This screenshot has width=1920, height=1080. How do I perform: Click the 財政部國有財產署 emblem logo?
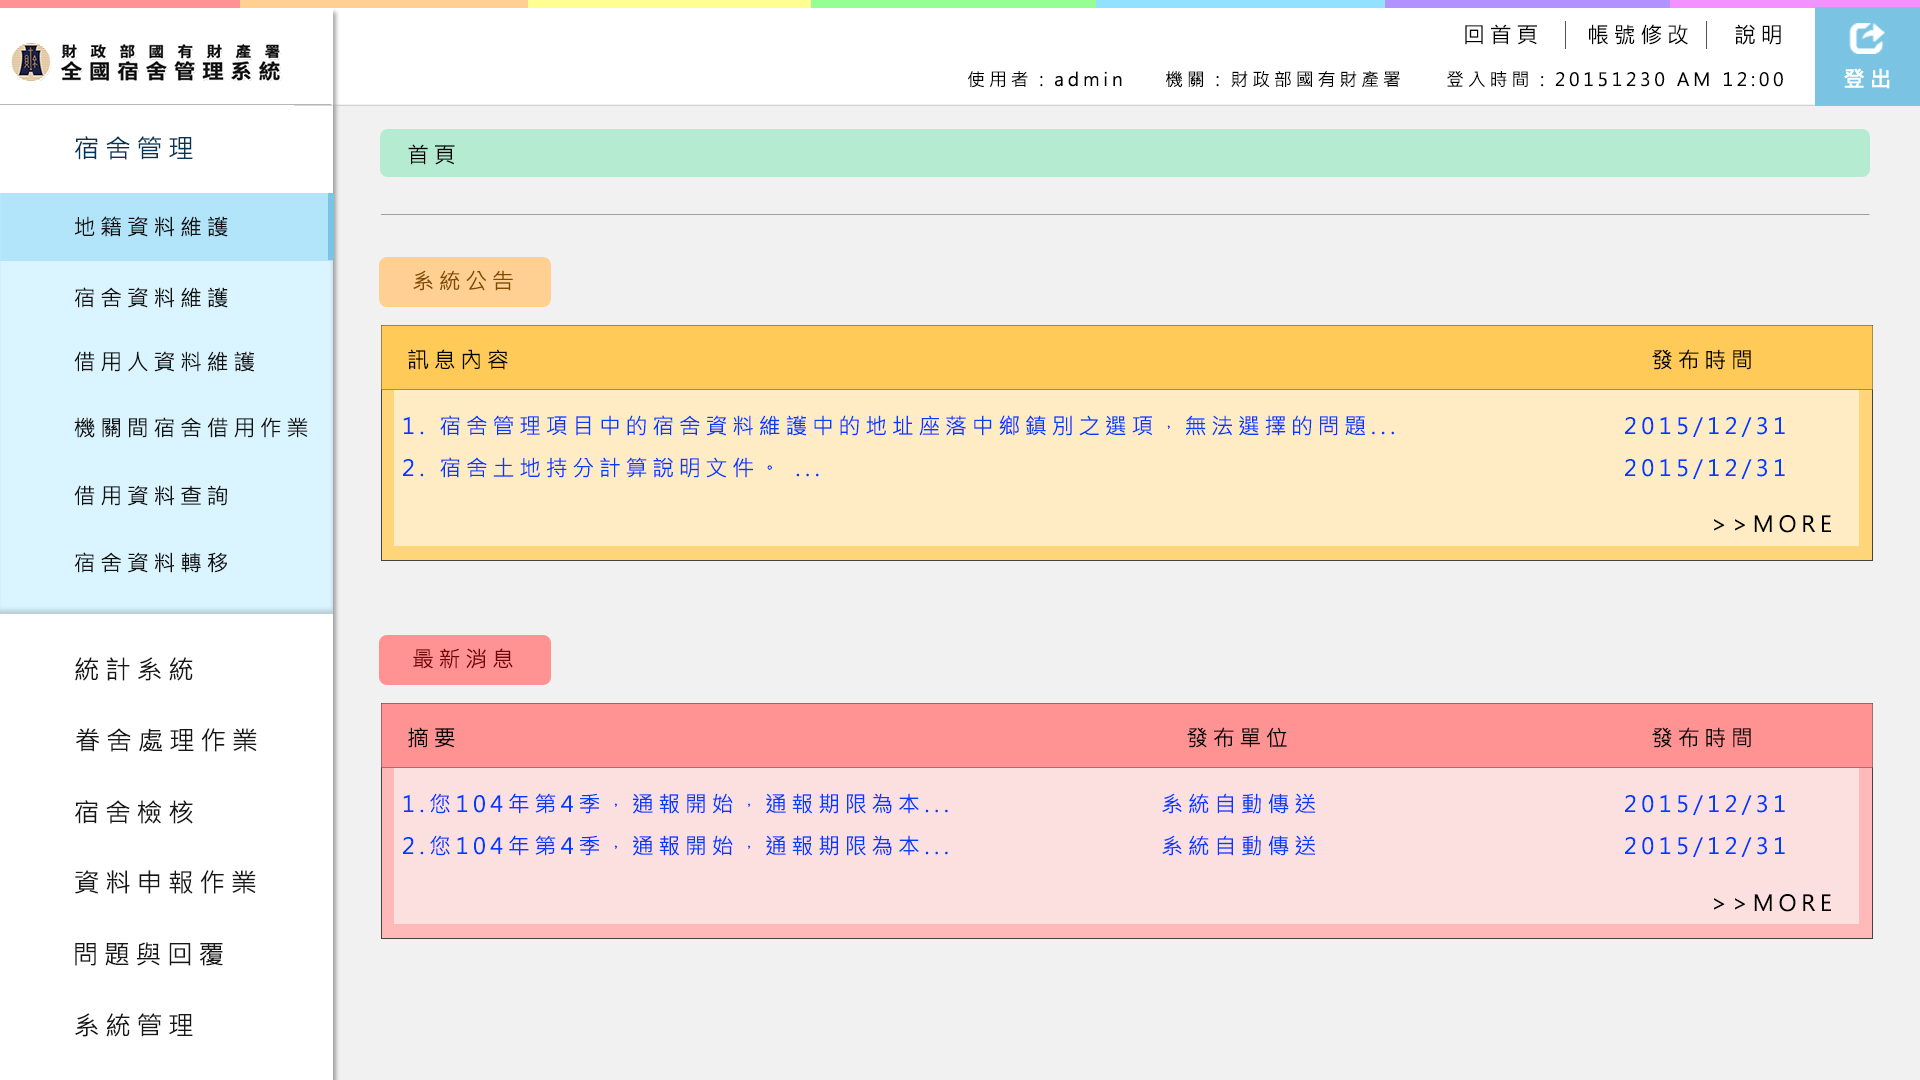(31, 62)
